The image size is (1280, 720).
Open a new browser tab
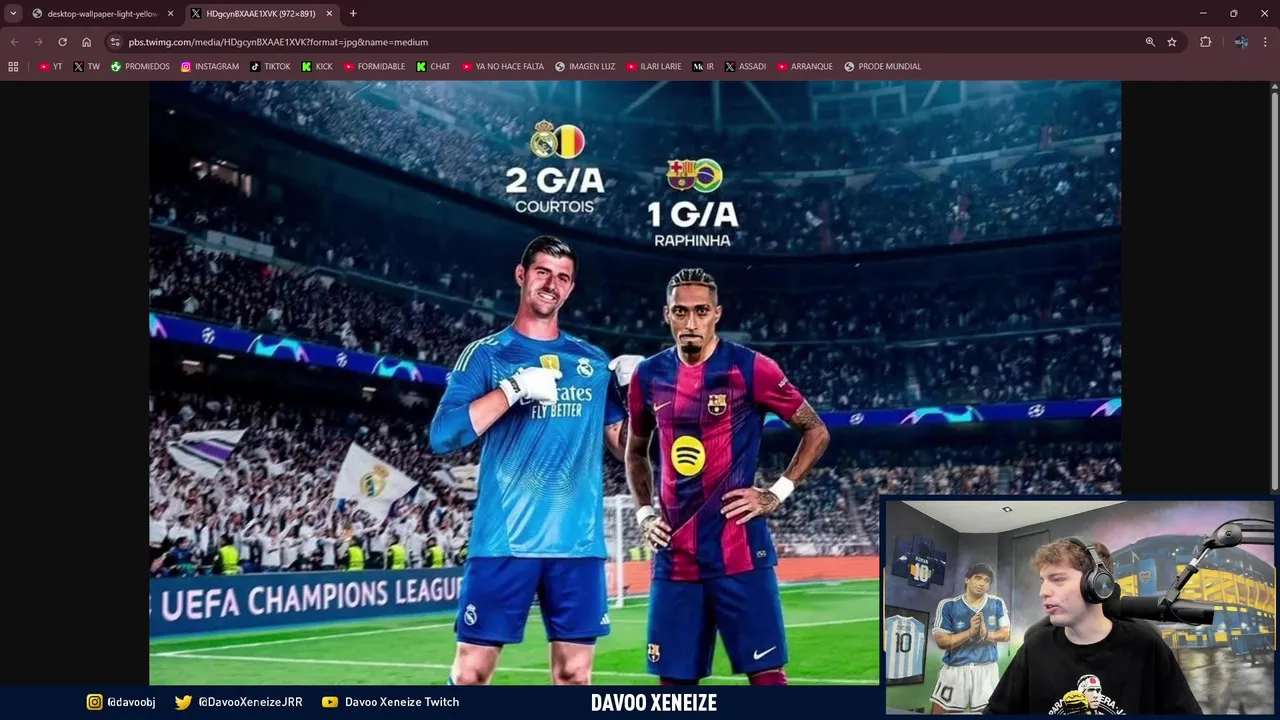[x=353, y=14]
